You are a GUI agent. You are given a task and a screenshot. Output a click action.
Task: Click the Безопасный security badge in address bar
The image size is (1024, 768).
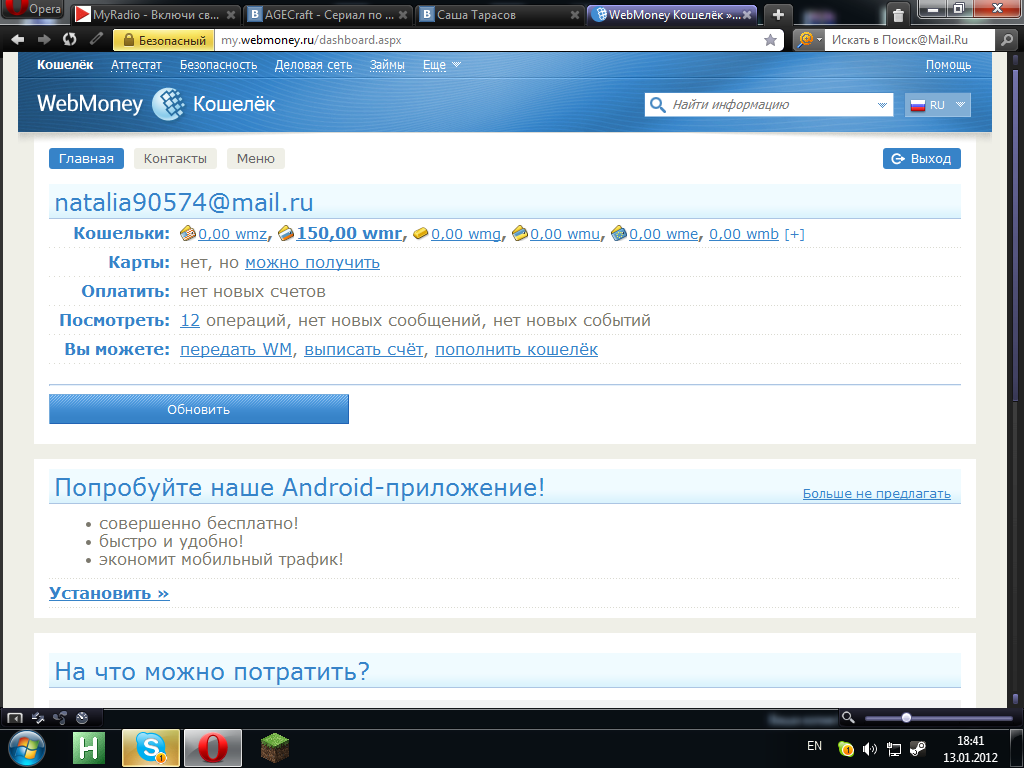click(x=165, y=40)
